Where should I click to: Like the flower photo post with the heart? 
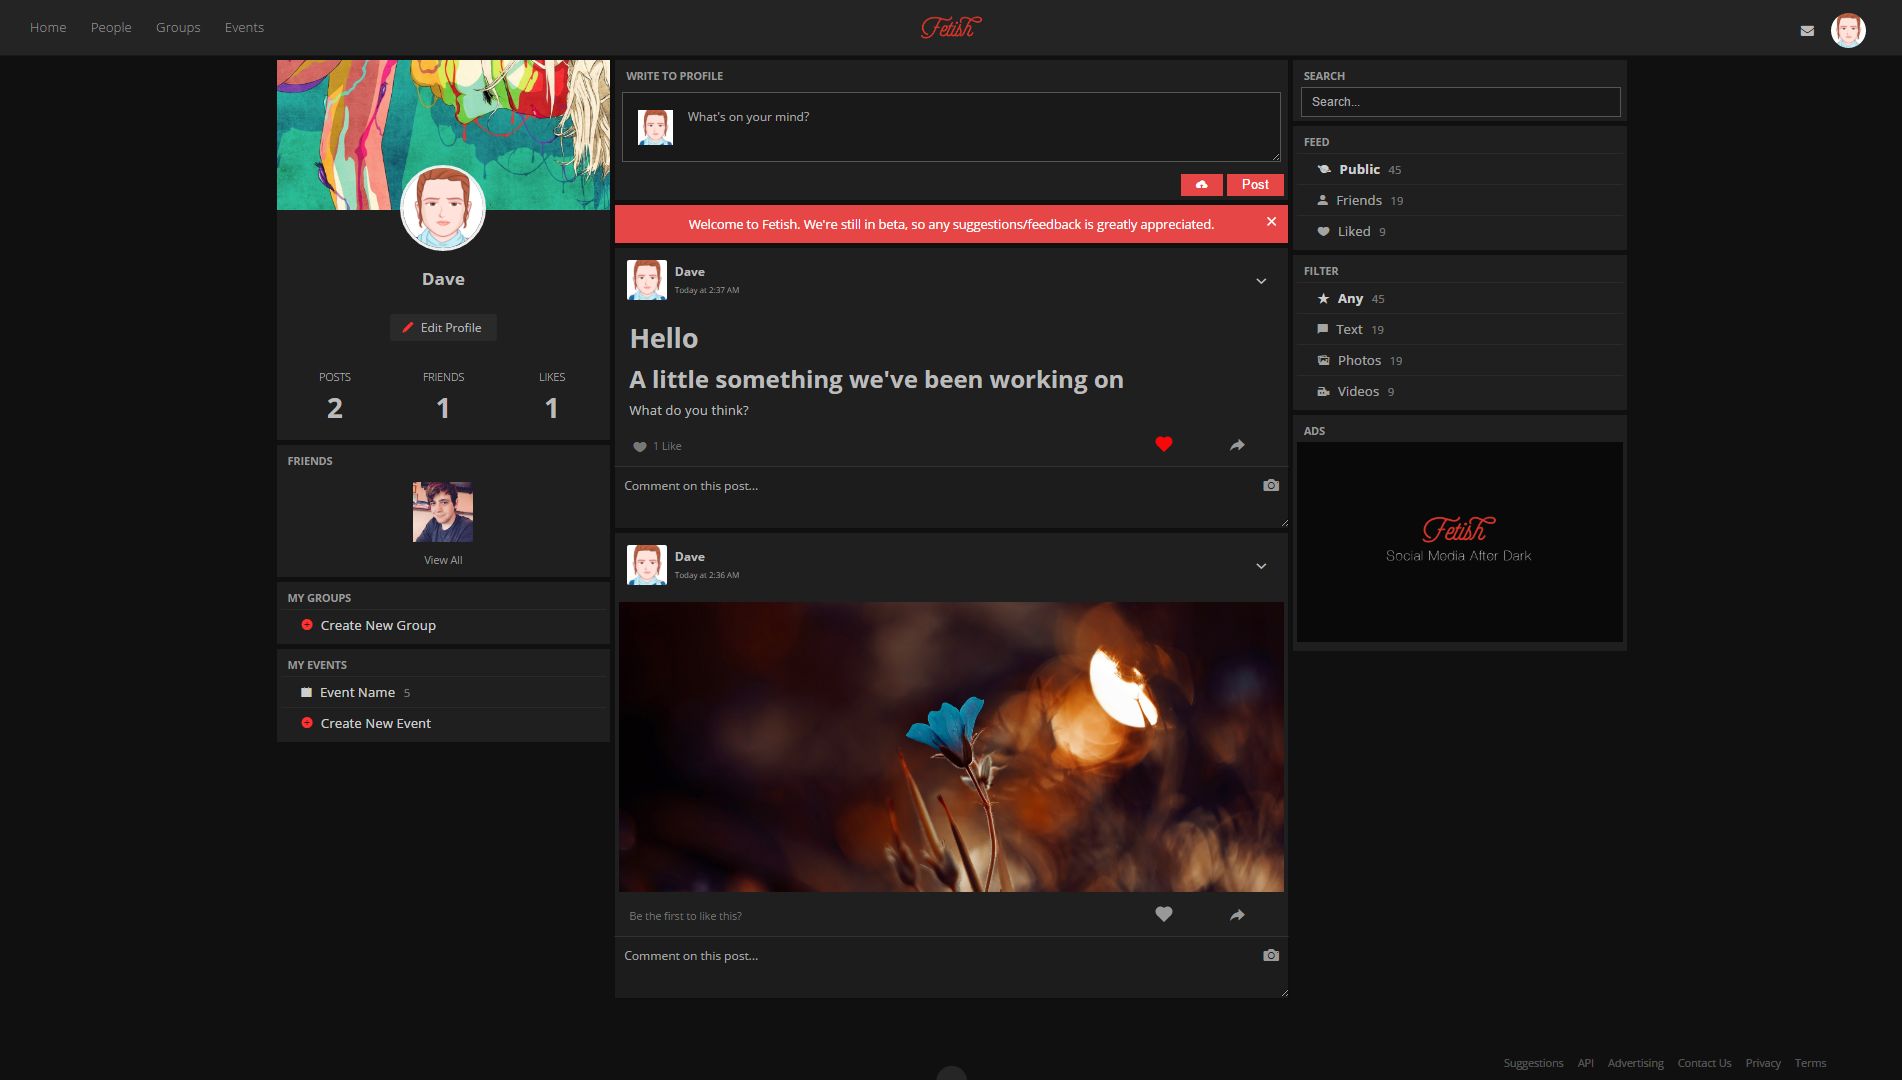[1163, 913]
